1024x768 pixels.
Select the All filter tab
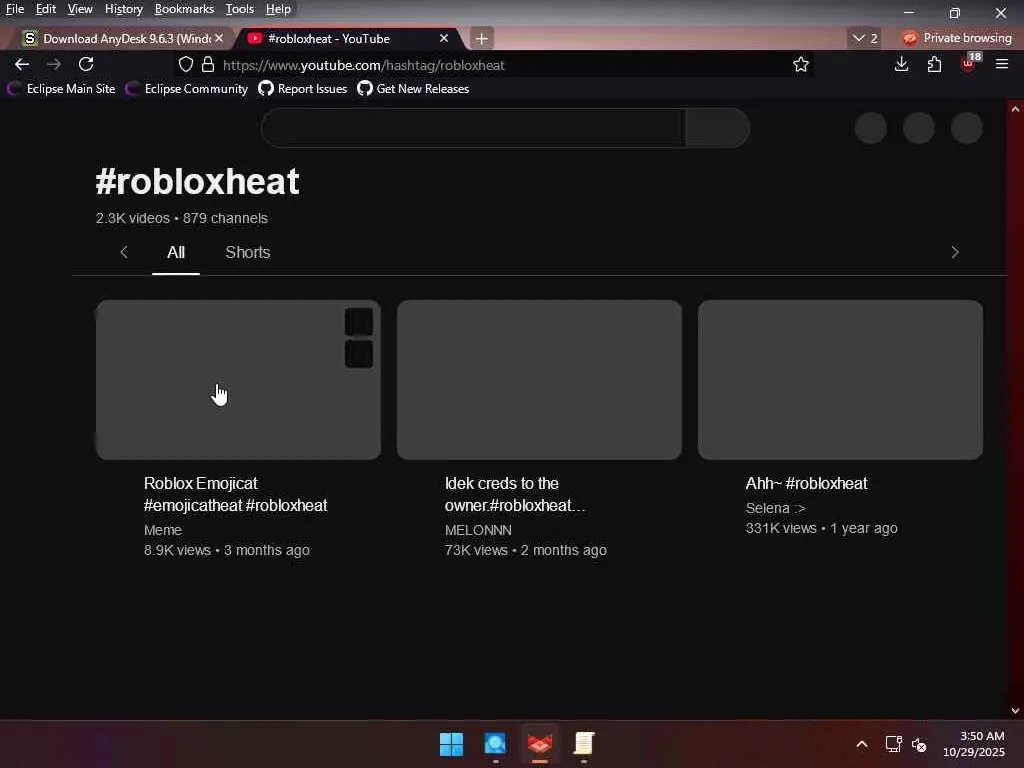click(x=176, y=253)
